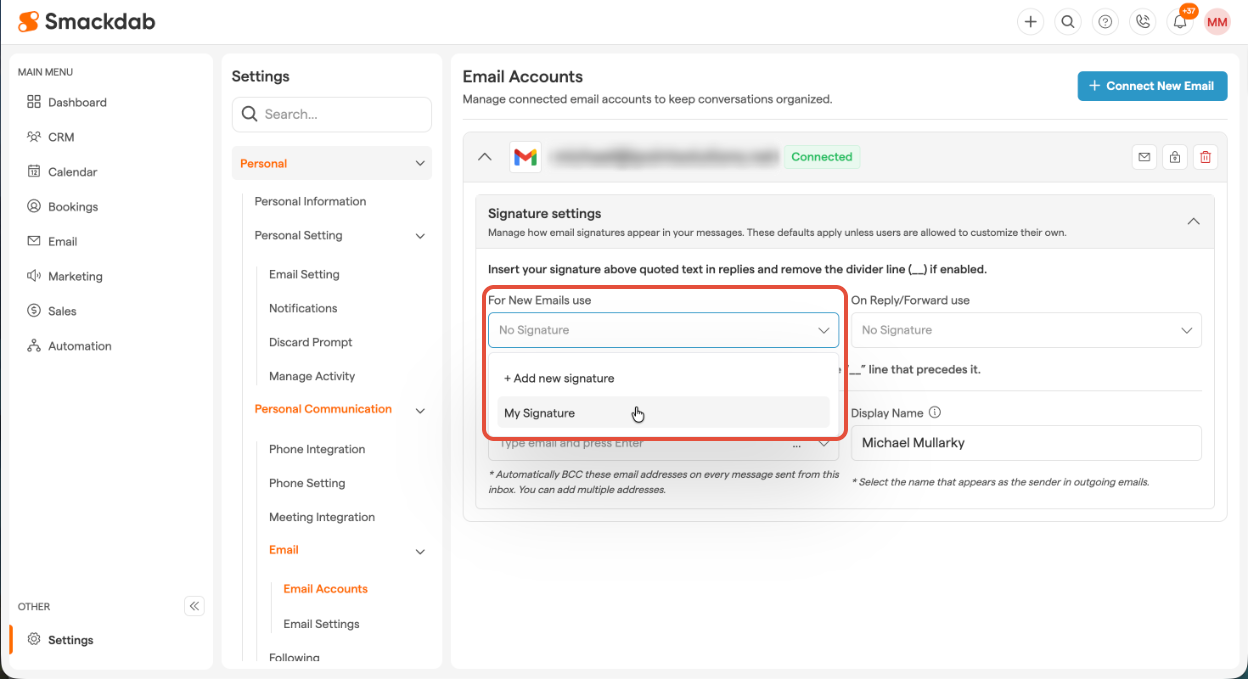This screenshot has width=1248, height=679.
Task: Go to Email Settings in sidebar
Action: click(x=321, y=624)
